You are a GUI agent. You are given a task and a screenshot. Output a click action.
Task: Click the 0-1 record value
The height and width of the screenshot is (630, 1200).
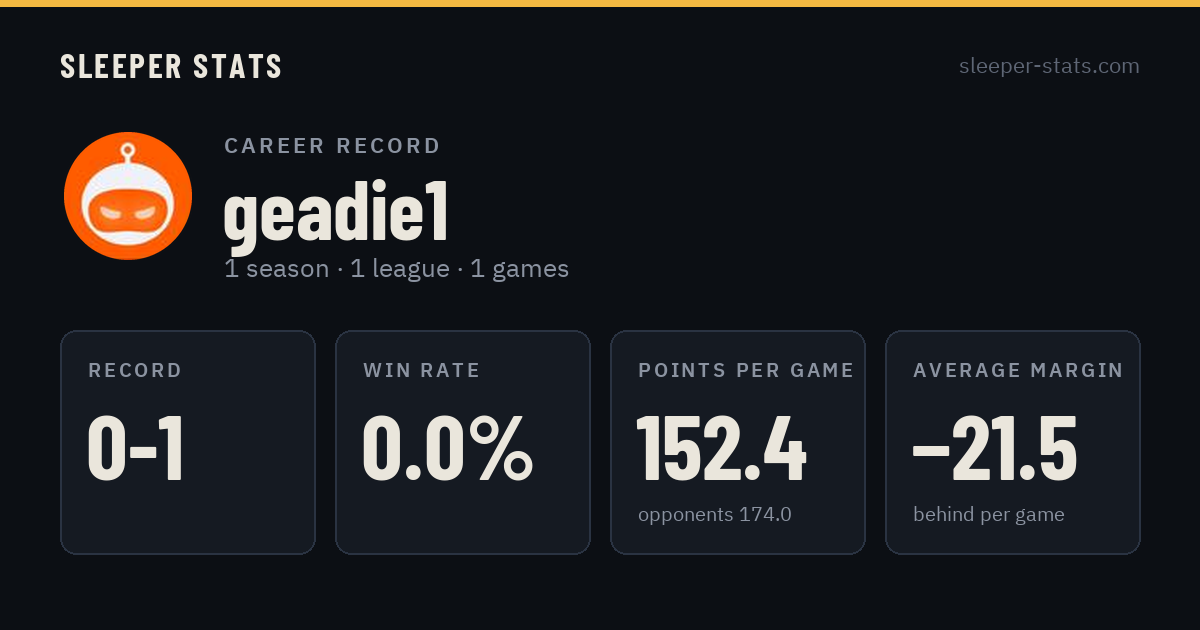coord(136,449)
